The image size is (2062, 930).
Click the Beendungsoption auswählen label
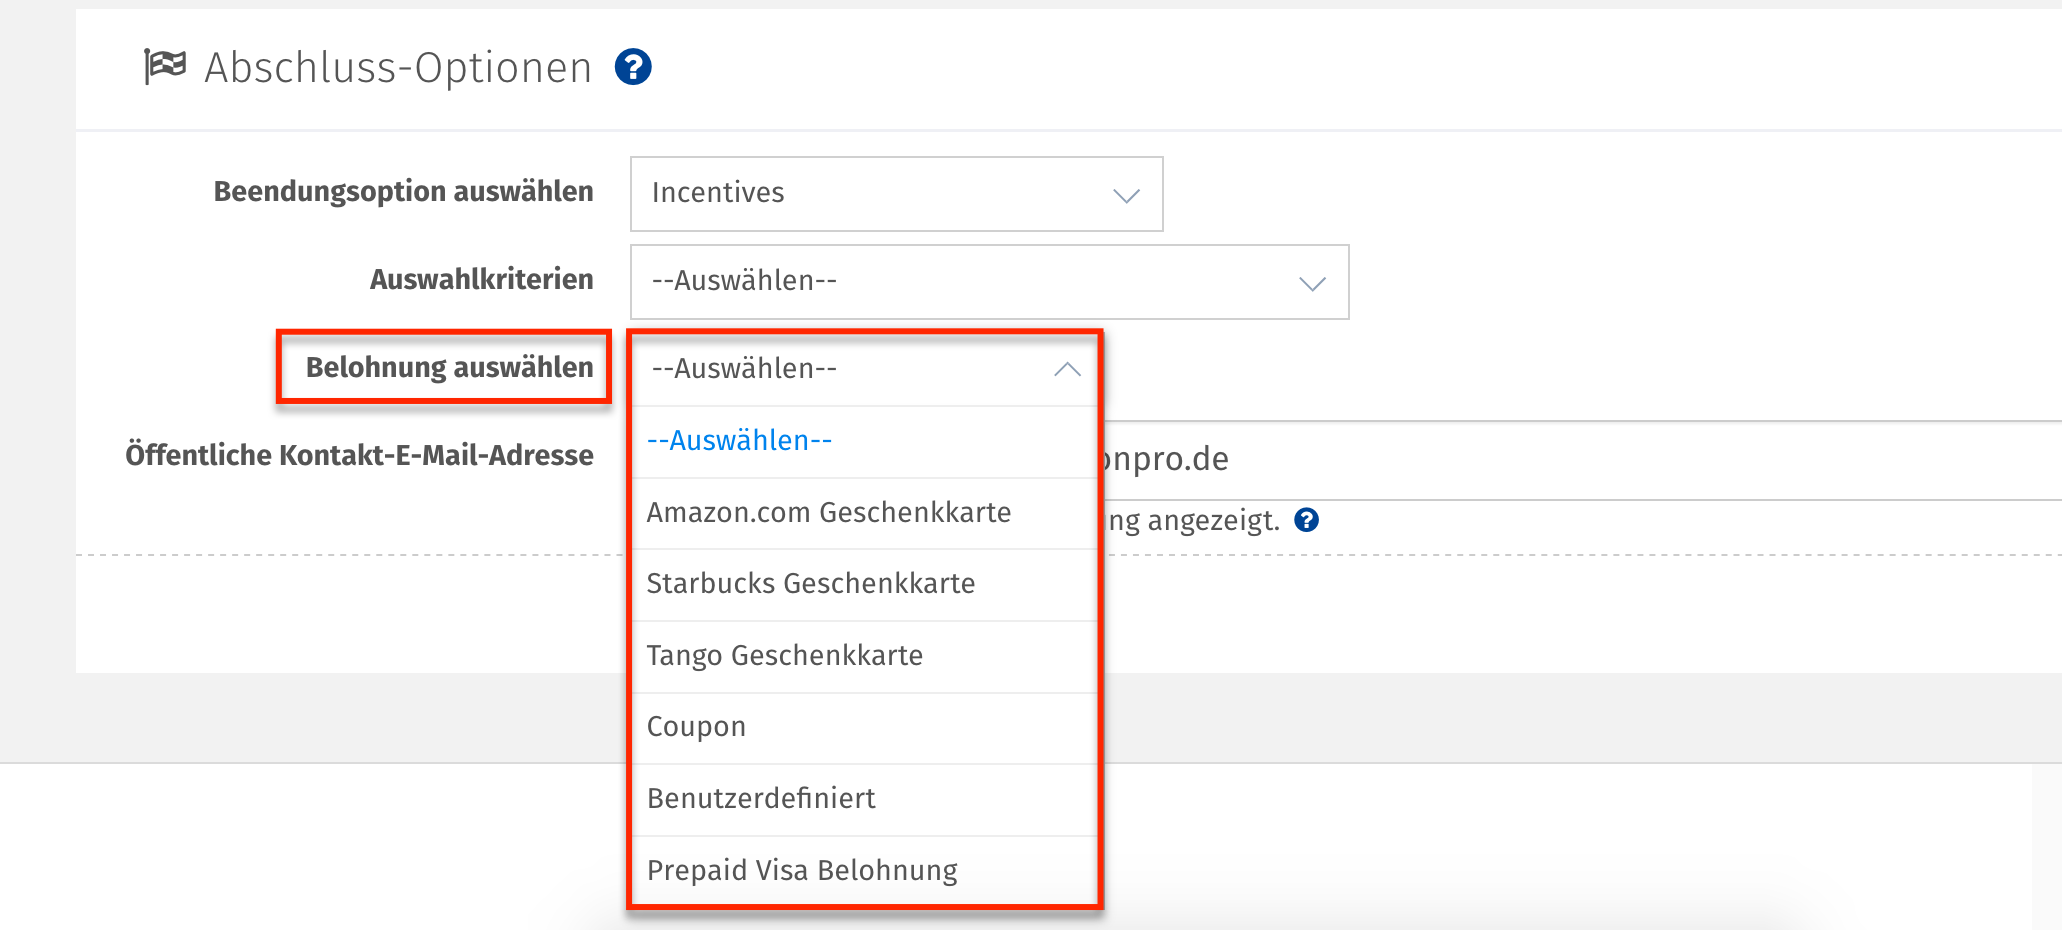tap(403, 191)
